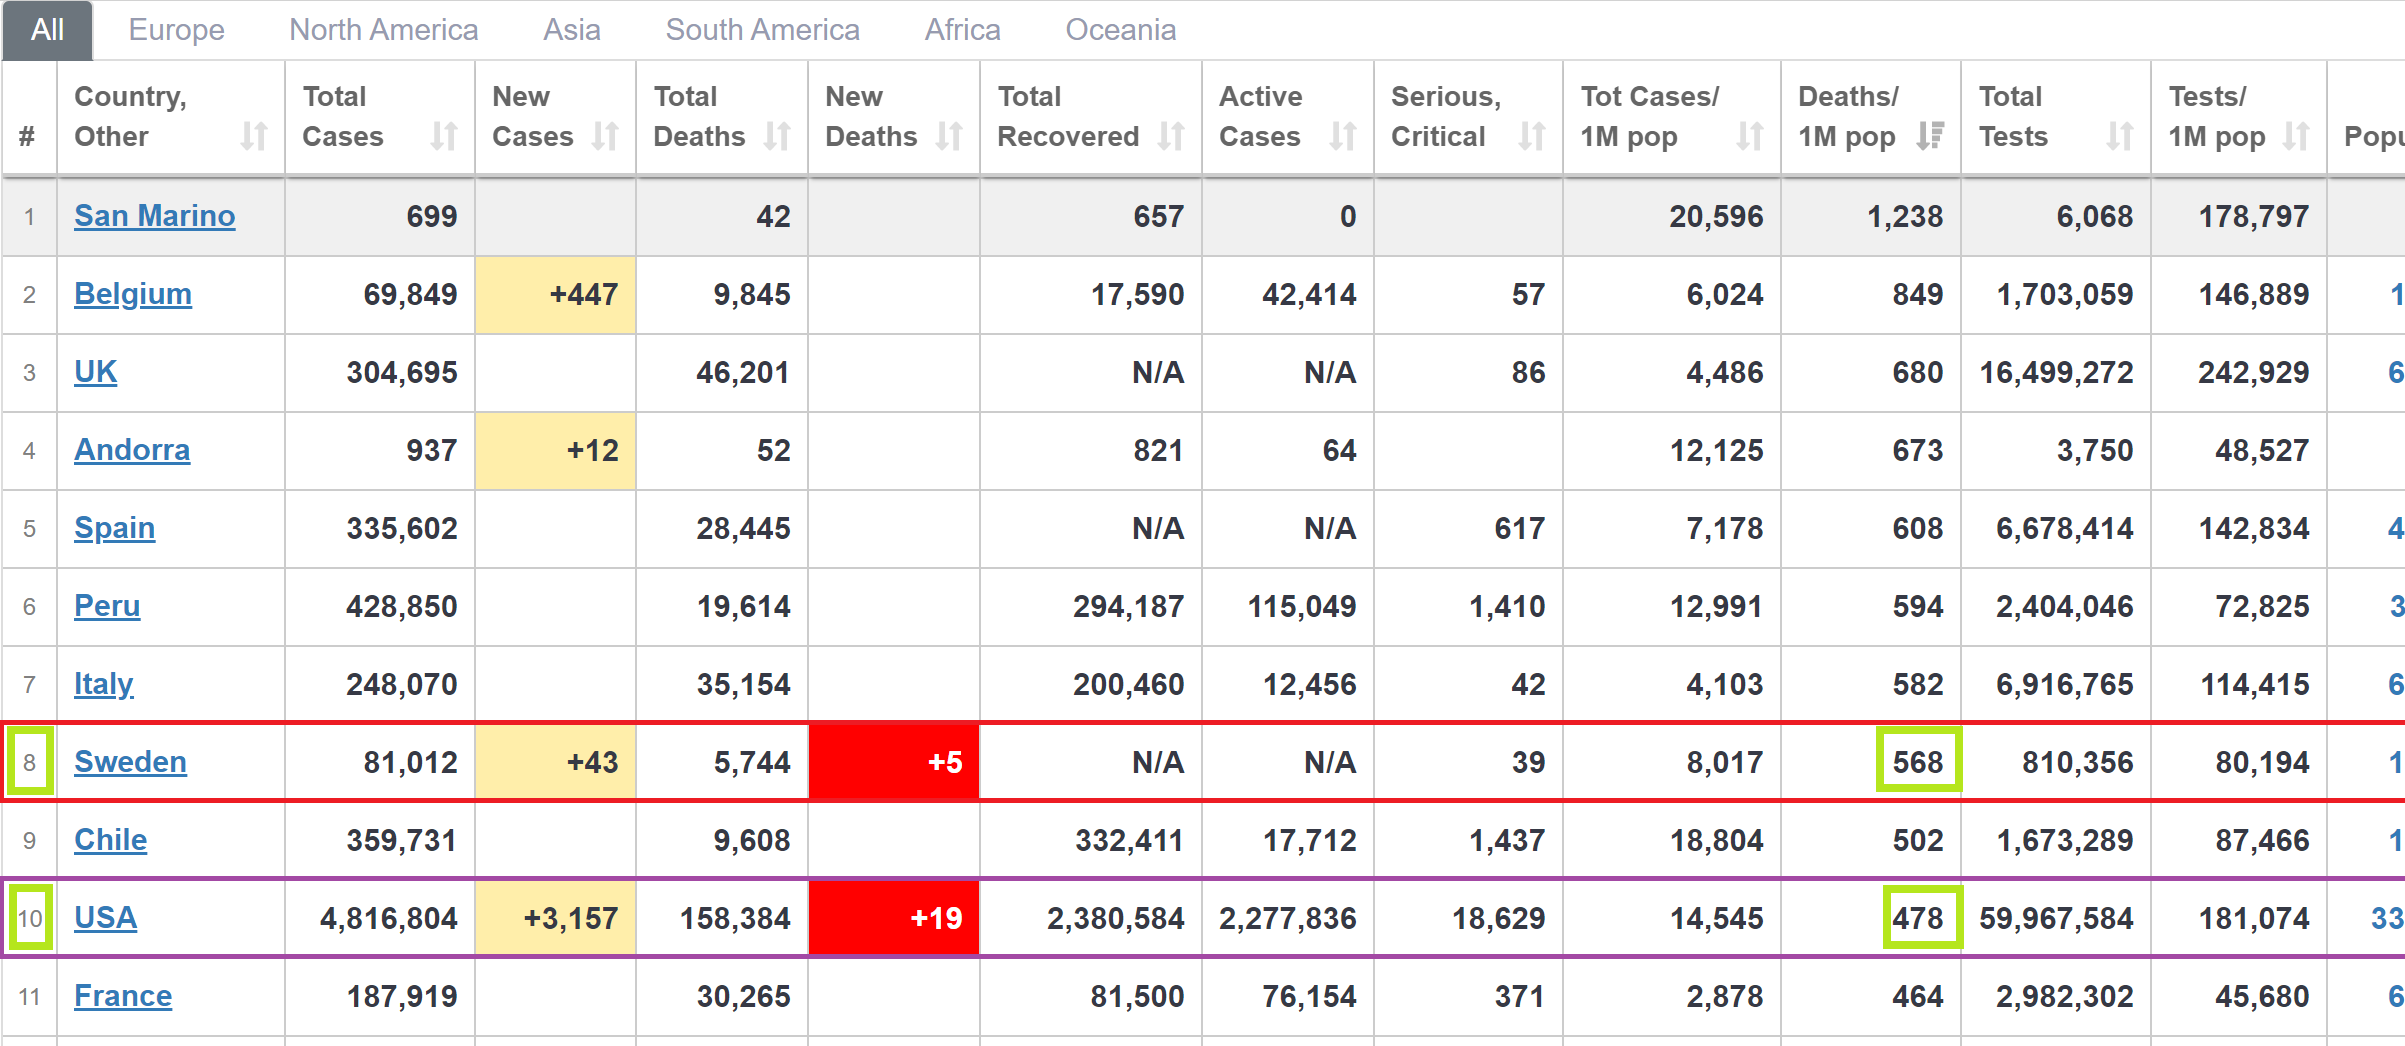
Task: Click Belgium's 146,889 tests per million
Action: (2254, 294)
